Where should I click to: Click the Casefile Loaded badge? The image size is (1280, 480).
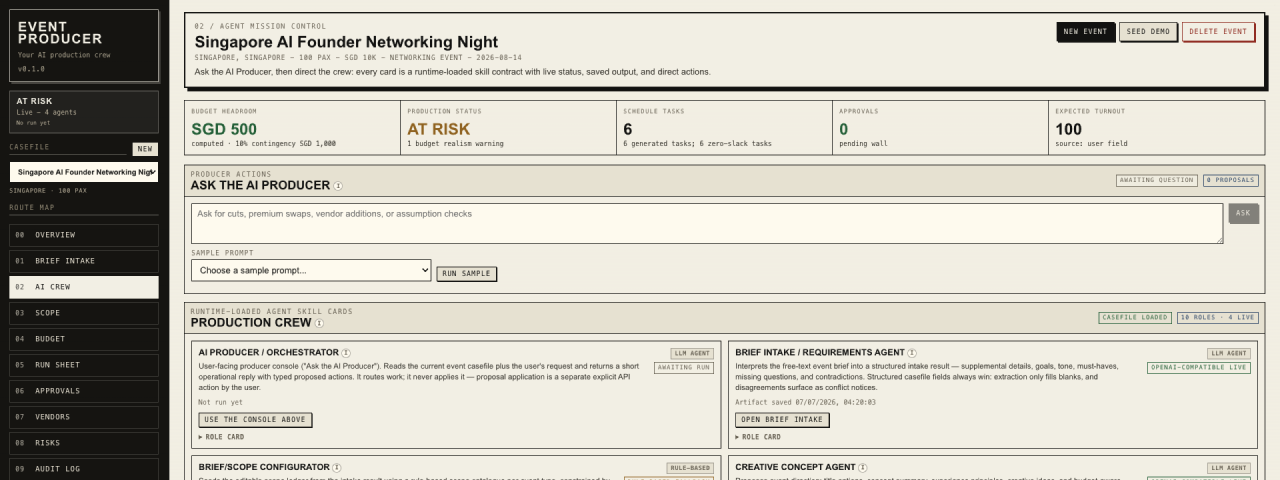[x=1135, y=318]
